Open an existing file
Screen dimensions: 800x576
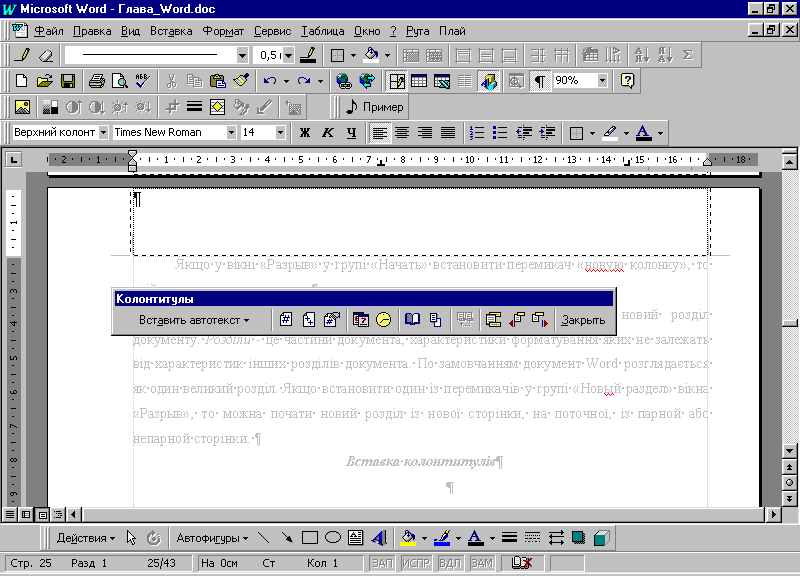pyautogui.click(x=45, y=81)
